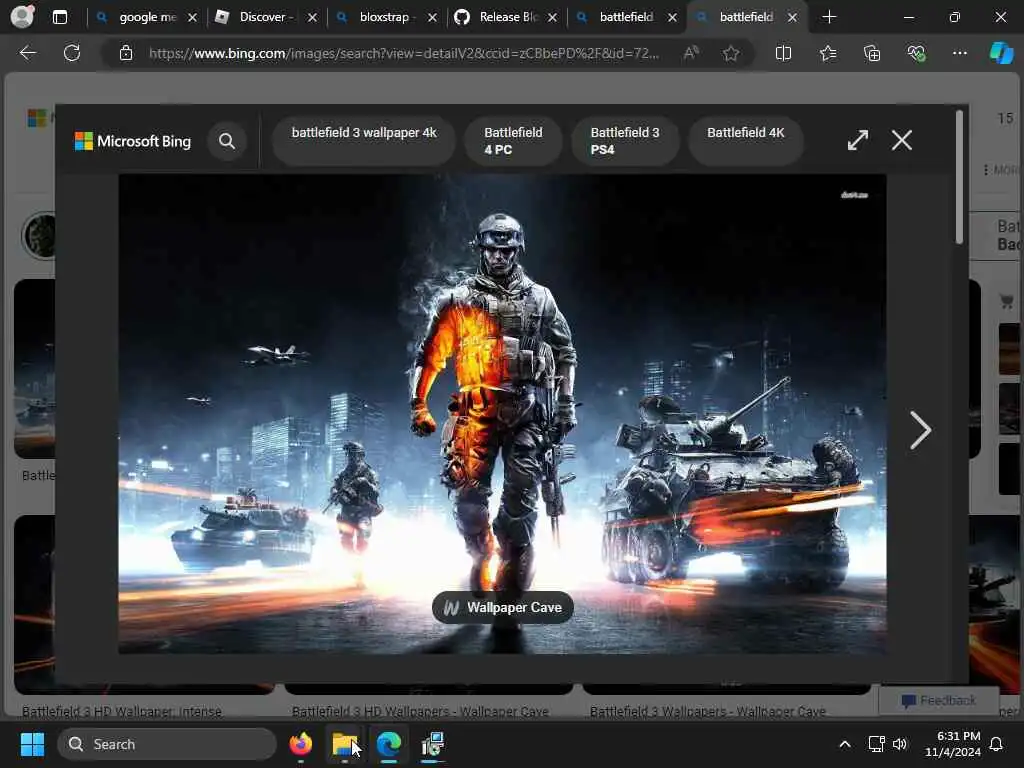Click the Edge profile avatar icon
This screenshot has height=768, width=1024.
pos(22,16)
